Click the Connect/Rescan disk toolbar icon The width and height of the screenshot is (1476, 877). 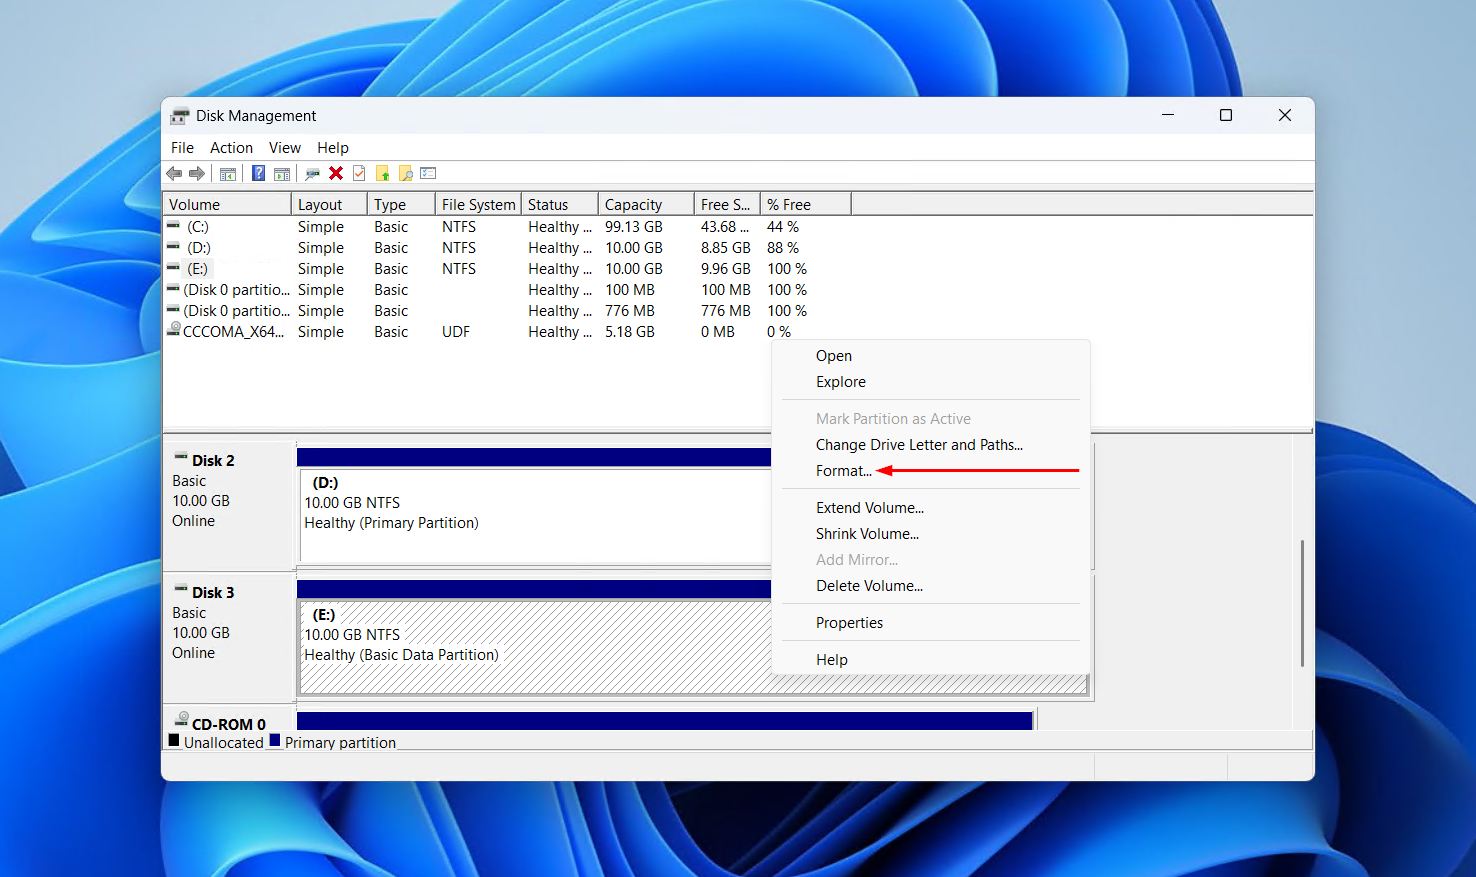pyautogui.click(x=312, y=174)
